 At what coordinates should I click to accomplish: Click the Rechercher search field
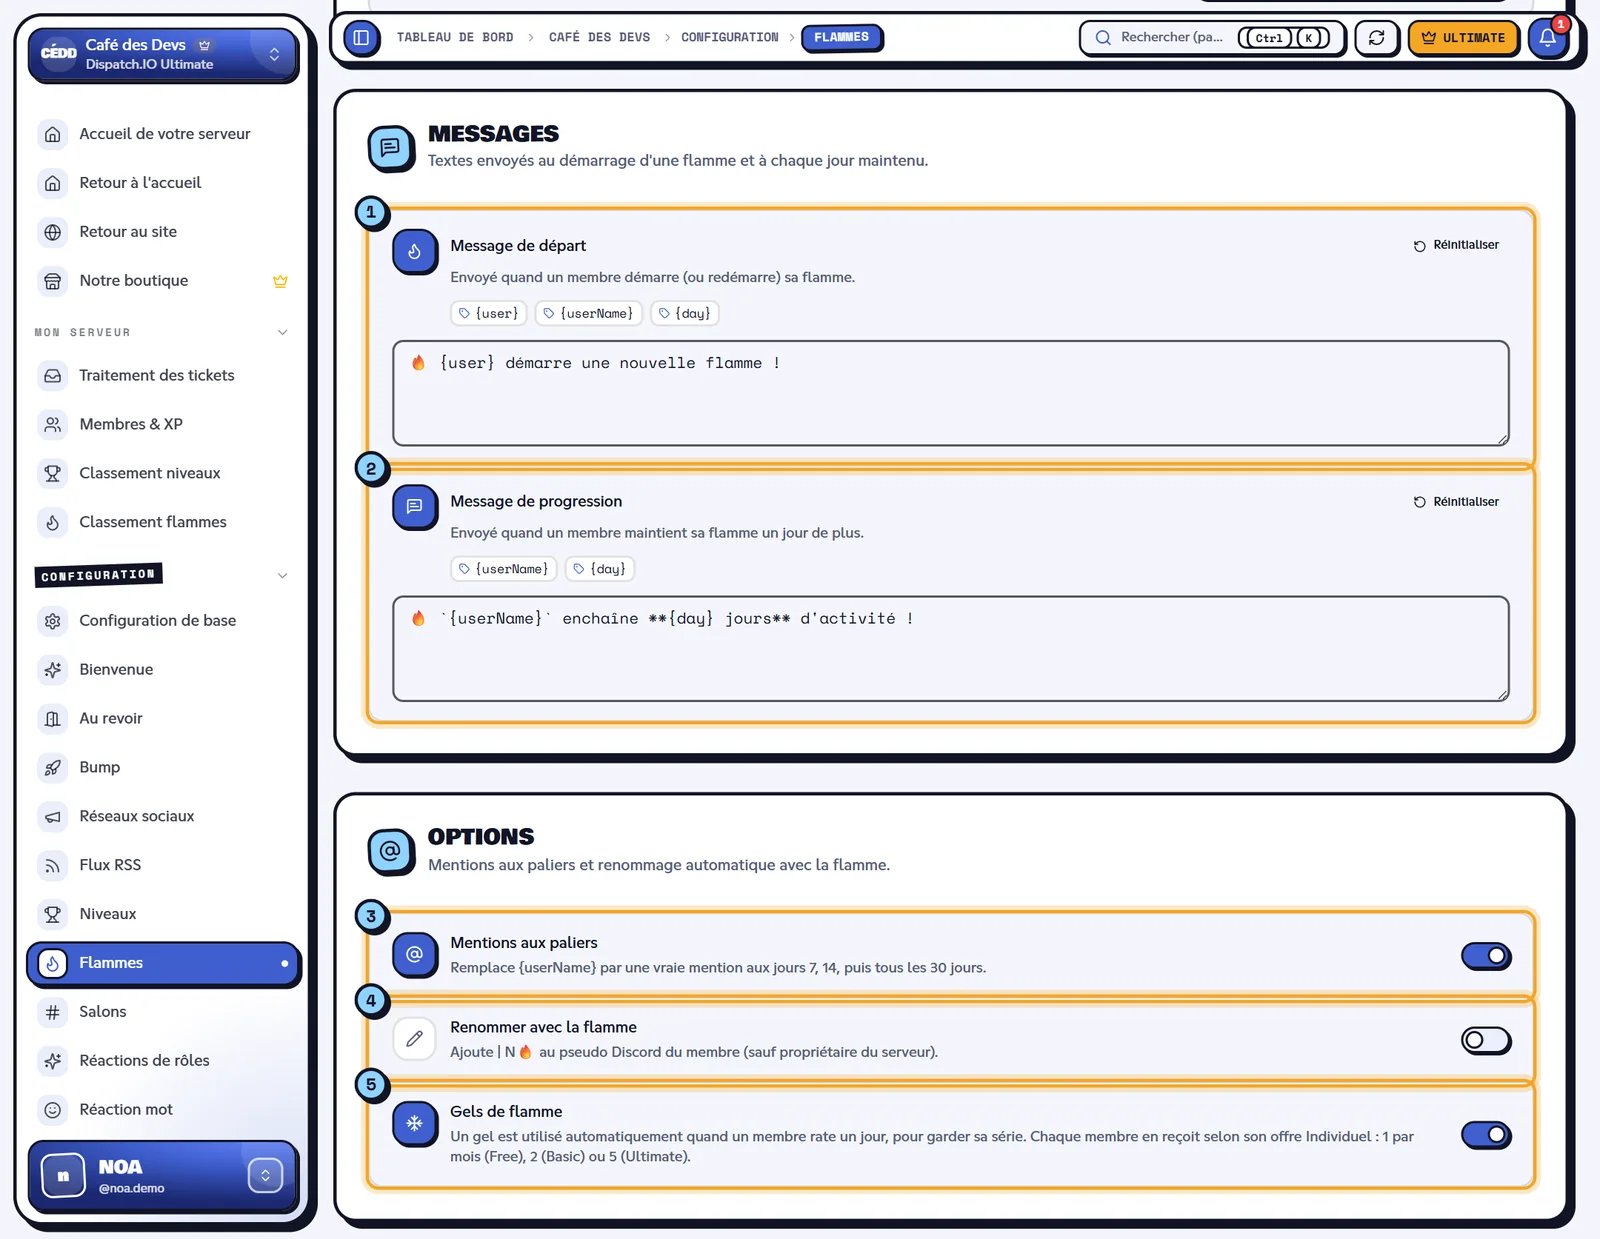tap(1212, 38)
